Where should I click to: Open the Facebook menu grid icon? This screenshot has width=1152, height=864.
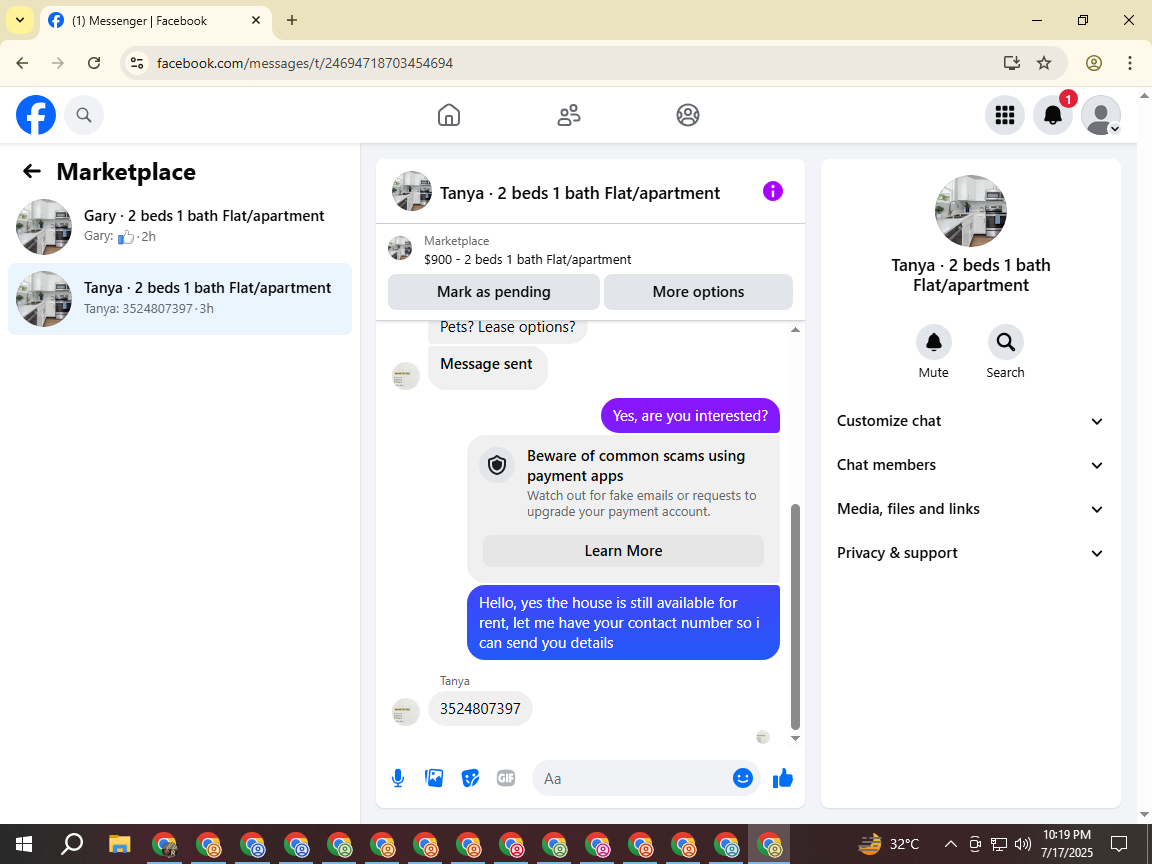[1004, 115]
